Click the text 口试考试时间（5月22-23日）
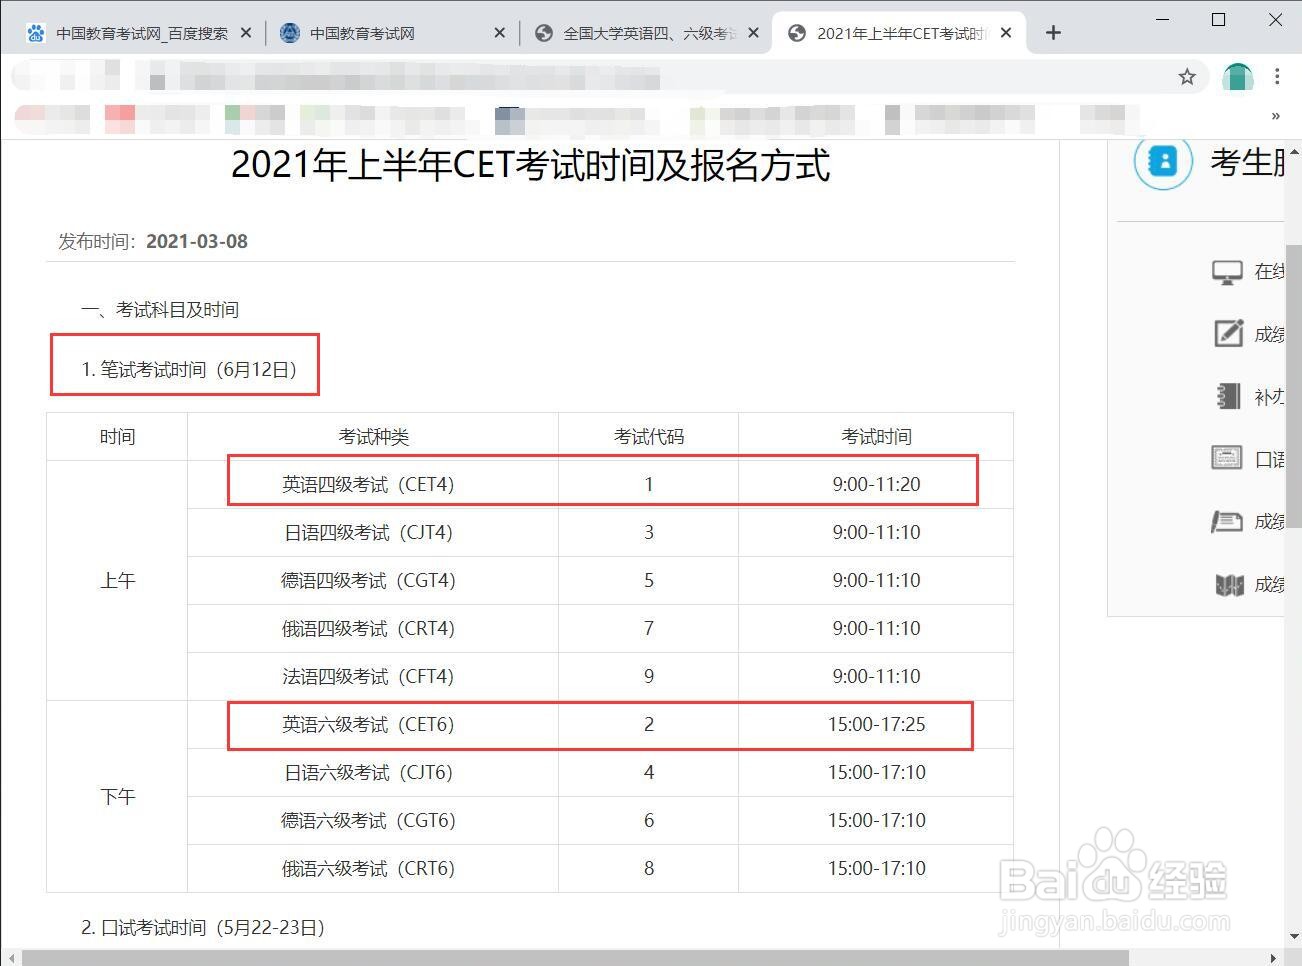This screenshot has height=966, width=1302. point(213,928)
